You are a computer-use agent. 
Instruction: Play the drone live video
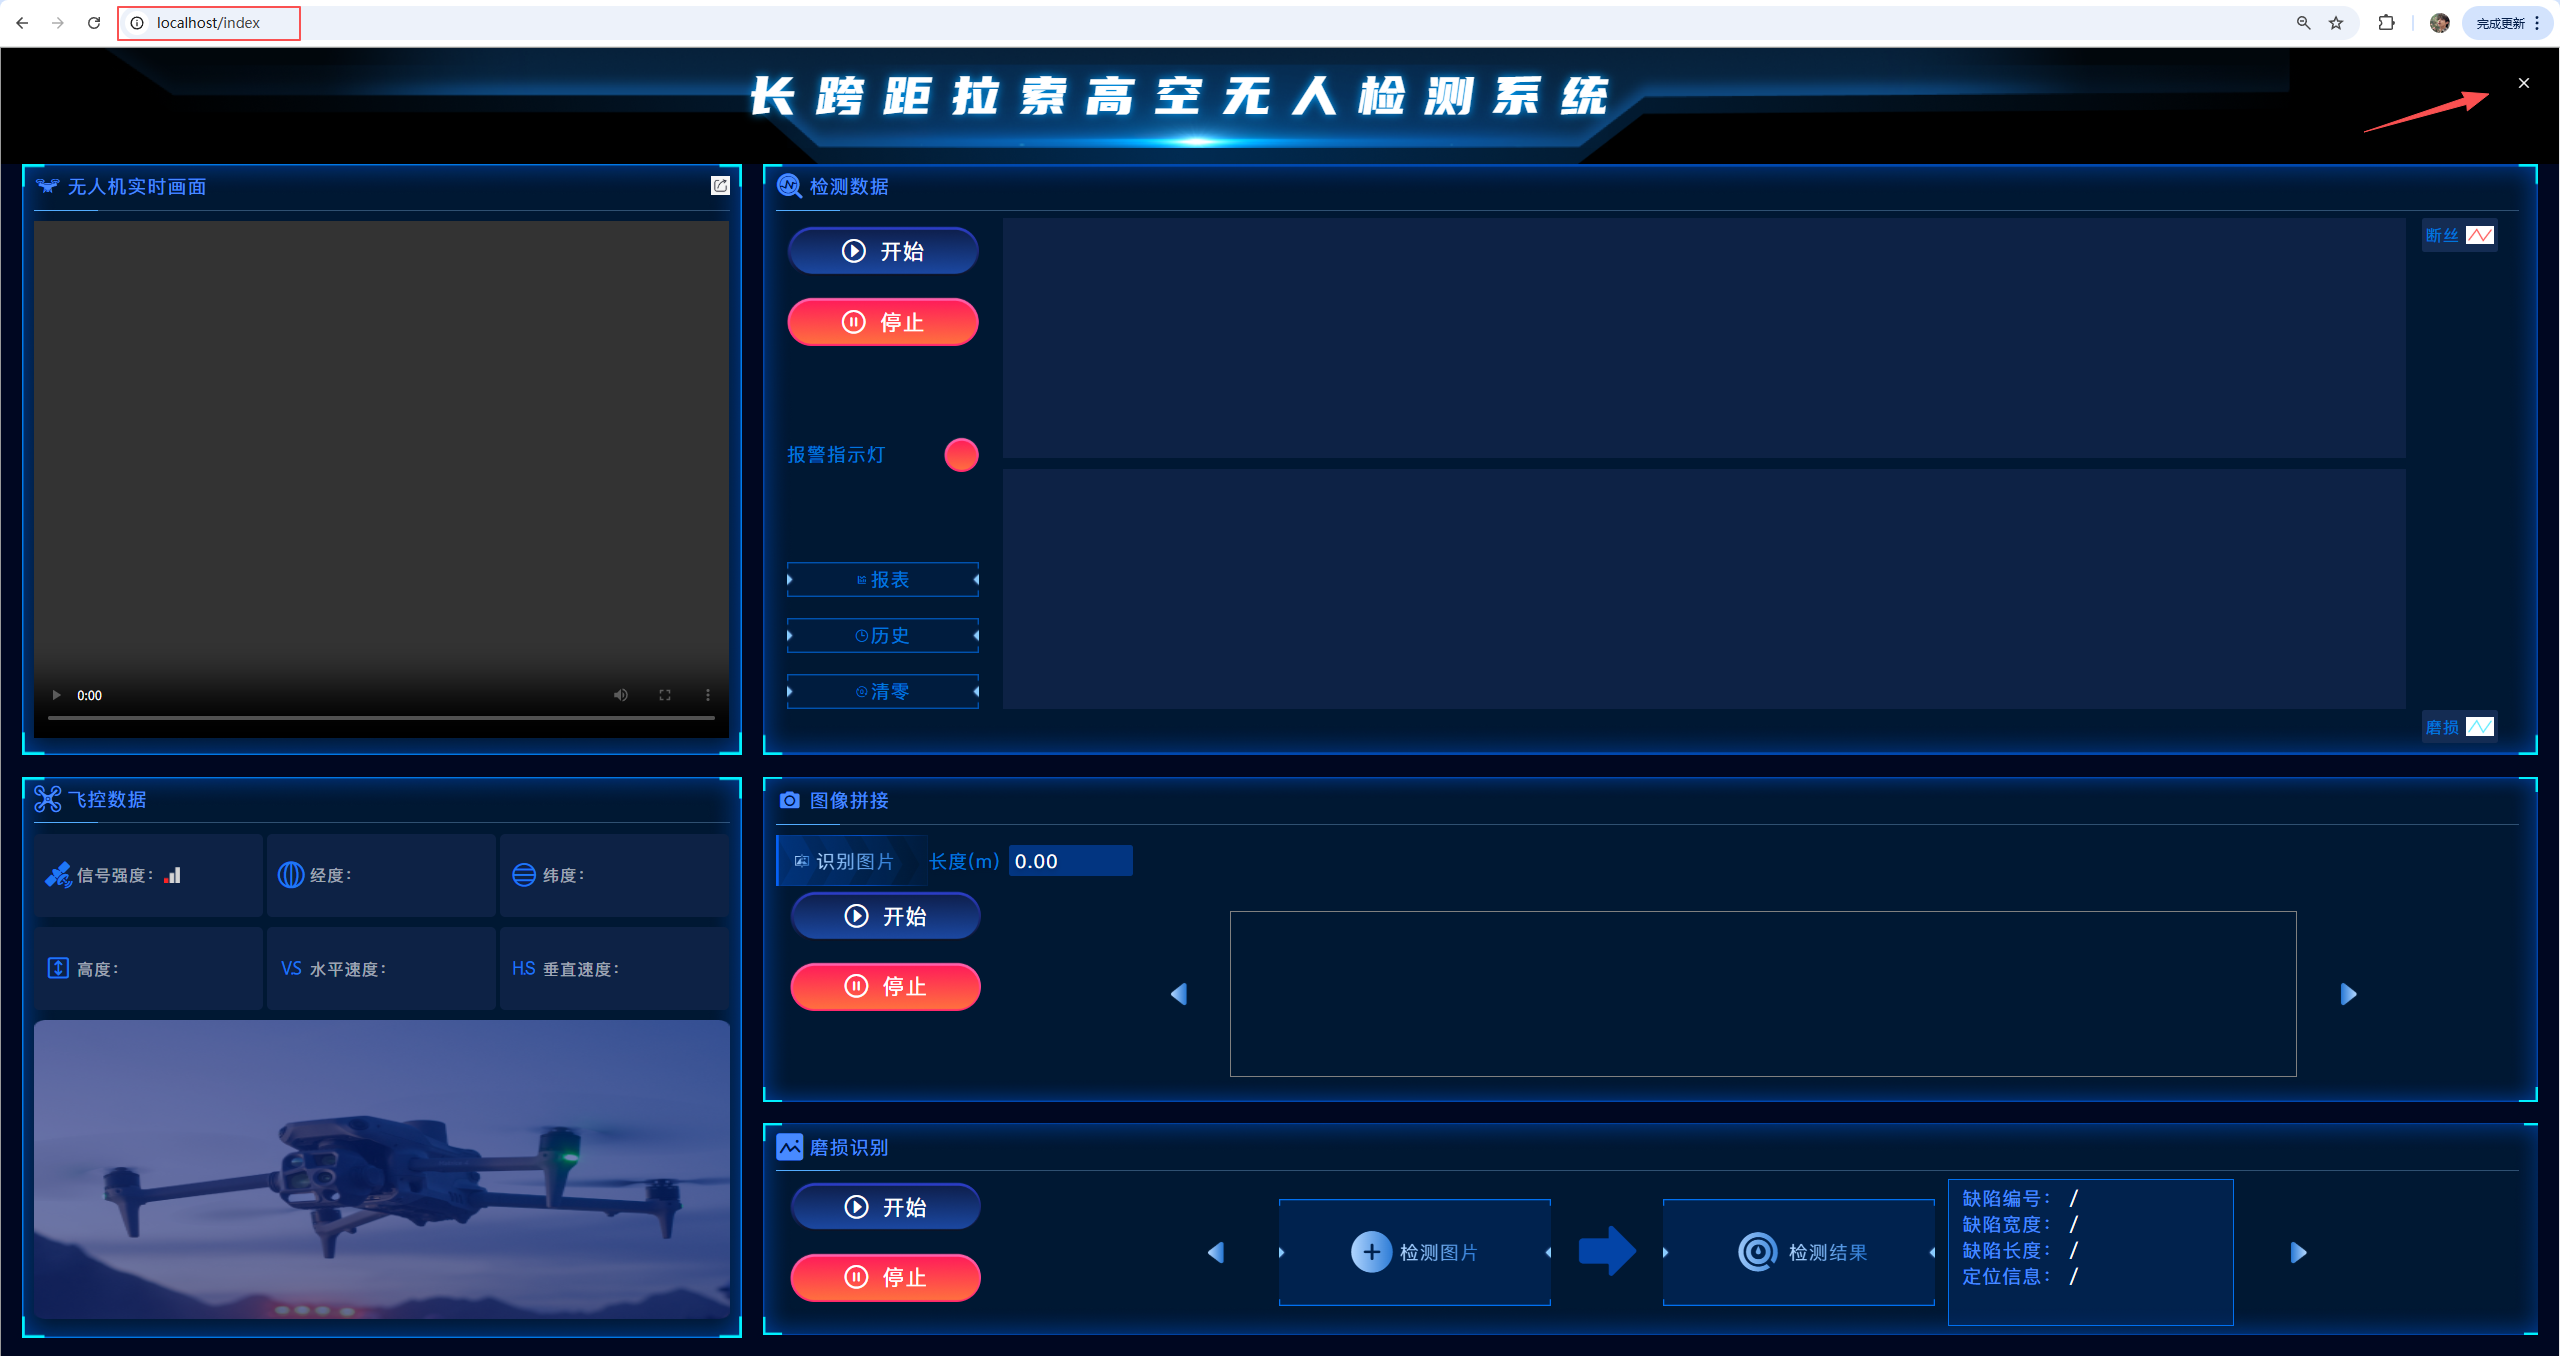[56, 695]
